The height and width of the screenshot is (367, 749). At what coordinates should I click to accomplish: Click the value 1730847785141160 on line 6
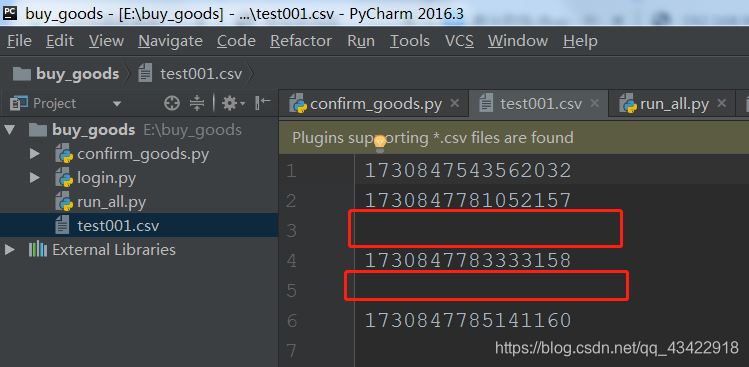468,320
